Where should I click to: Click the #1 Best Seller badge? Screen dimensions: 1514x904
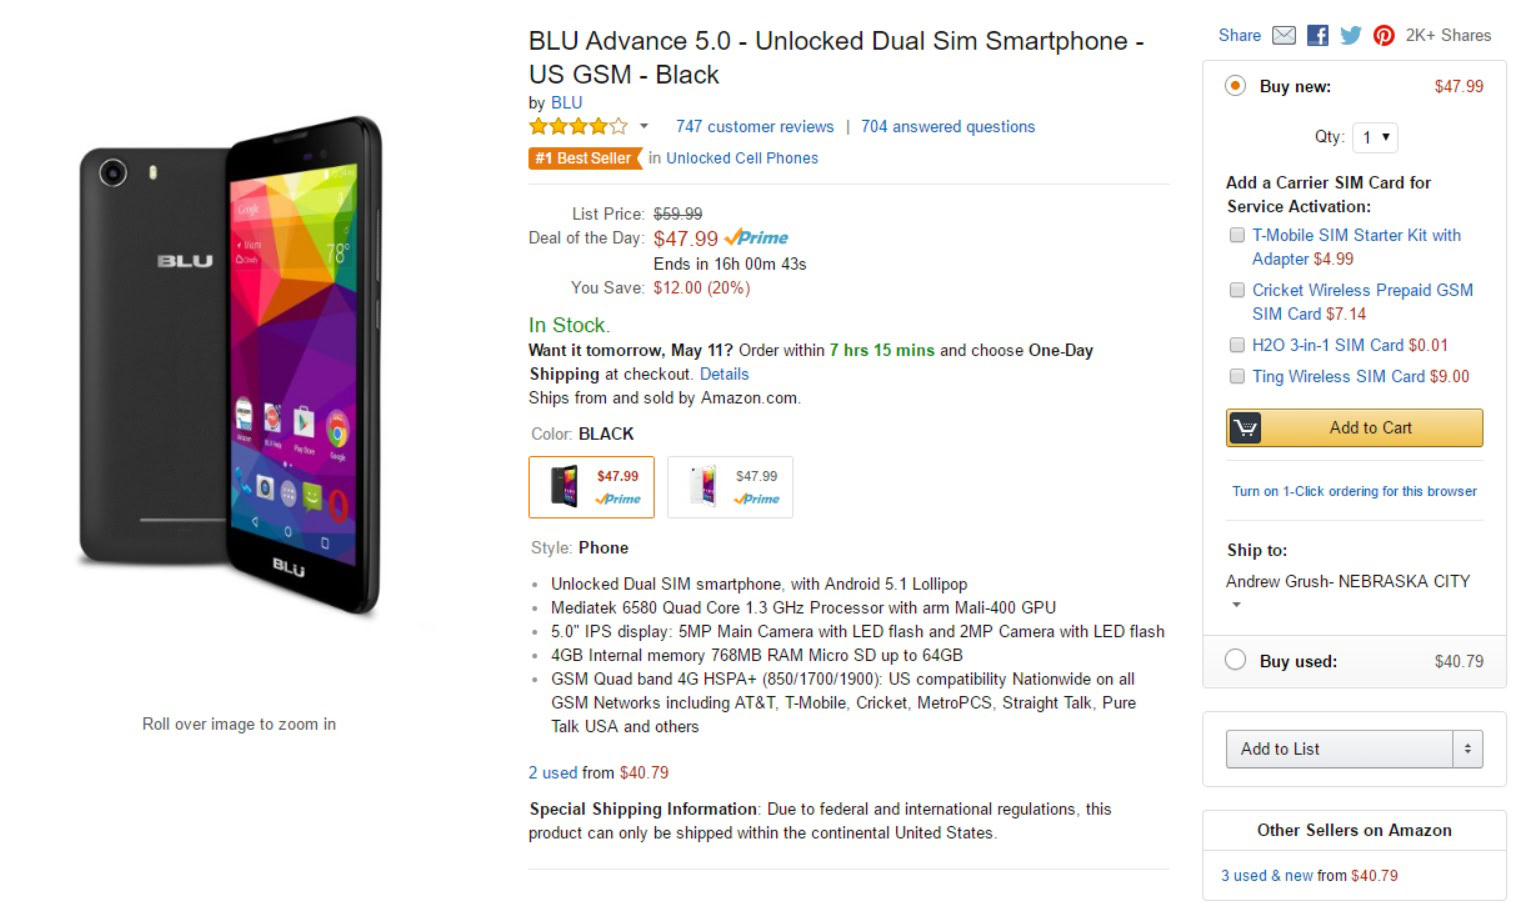[x=583, y=158]
